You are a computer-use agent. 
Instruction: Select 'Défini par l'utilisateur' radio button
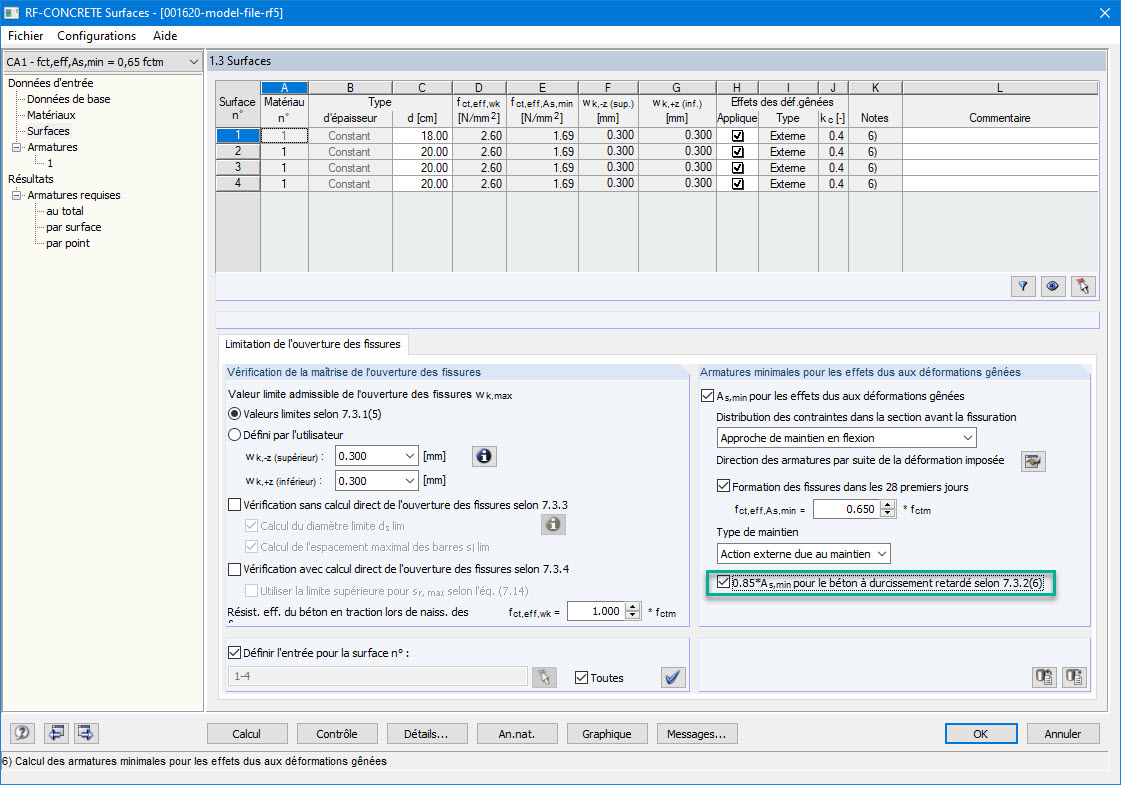(x=234, y=435)
